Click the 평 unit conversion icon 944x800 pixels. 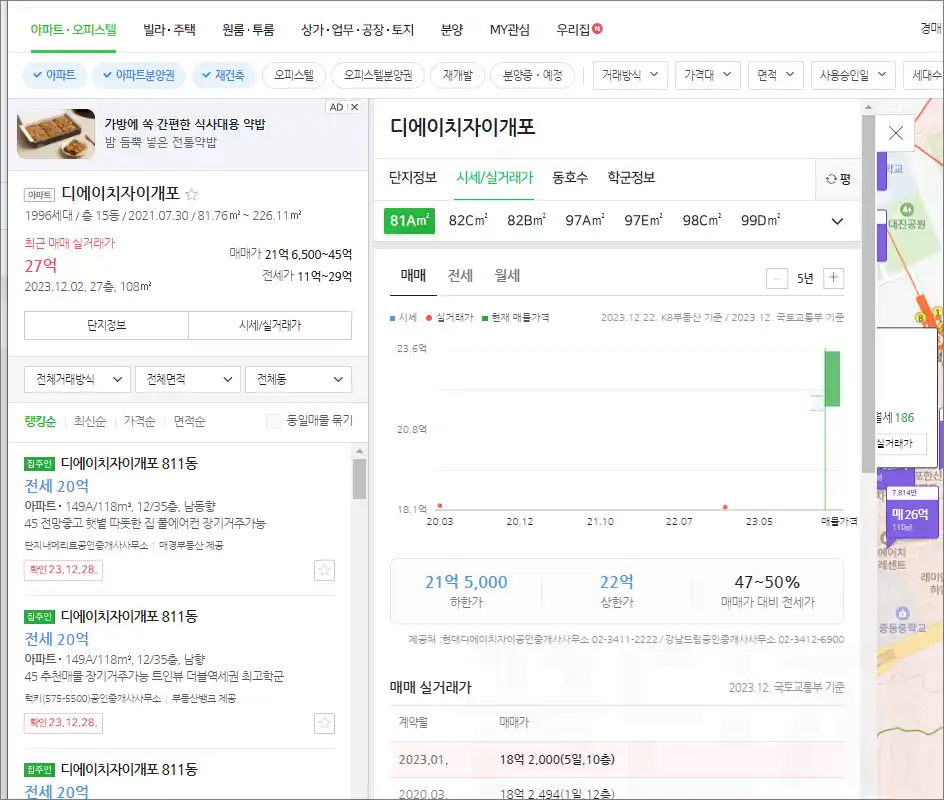tap(840, 180)
